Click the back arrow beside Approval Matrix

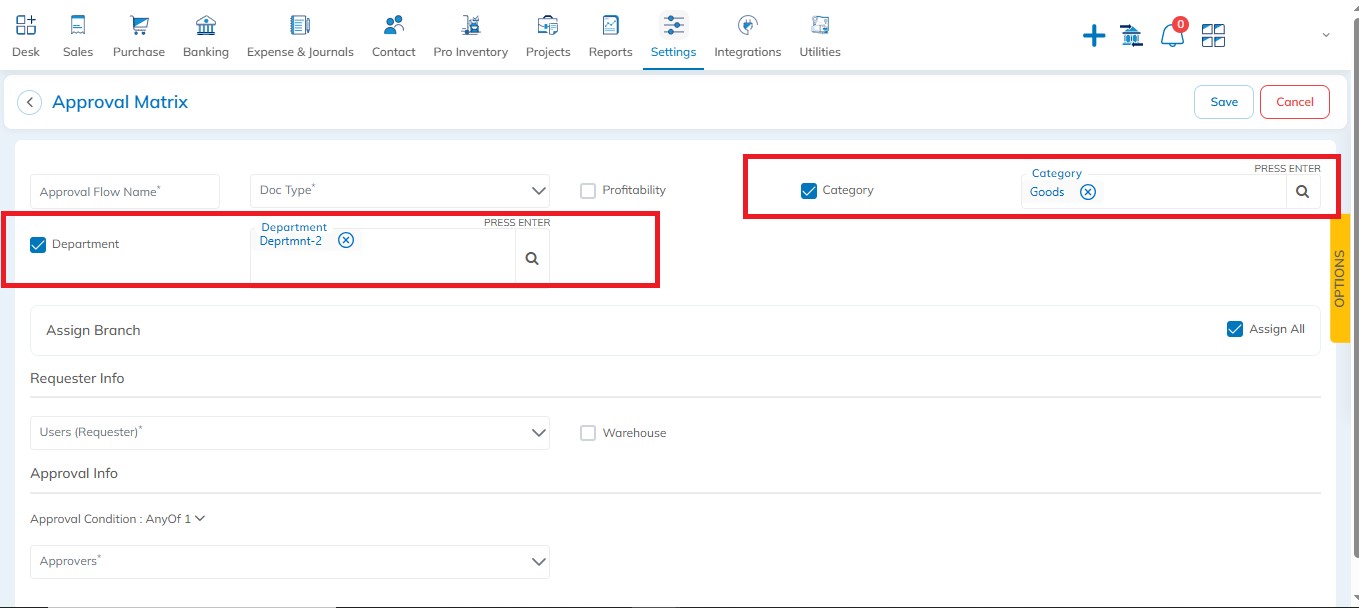(30, 102)
